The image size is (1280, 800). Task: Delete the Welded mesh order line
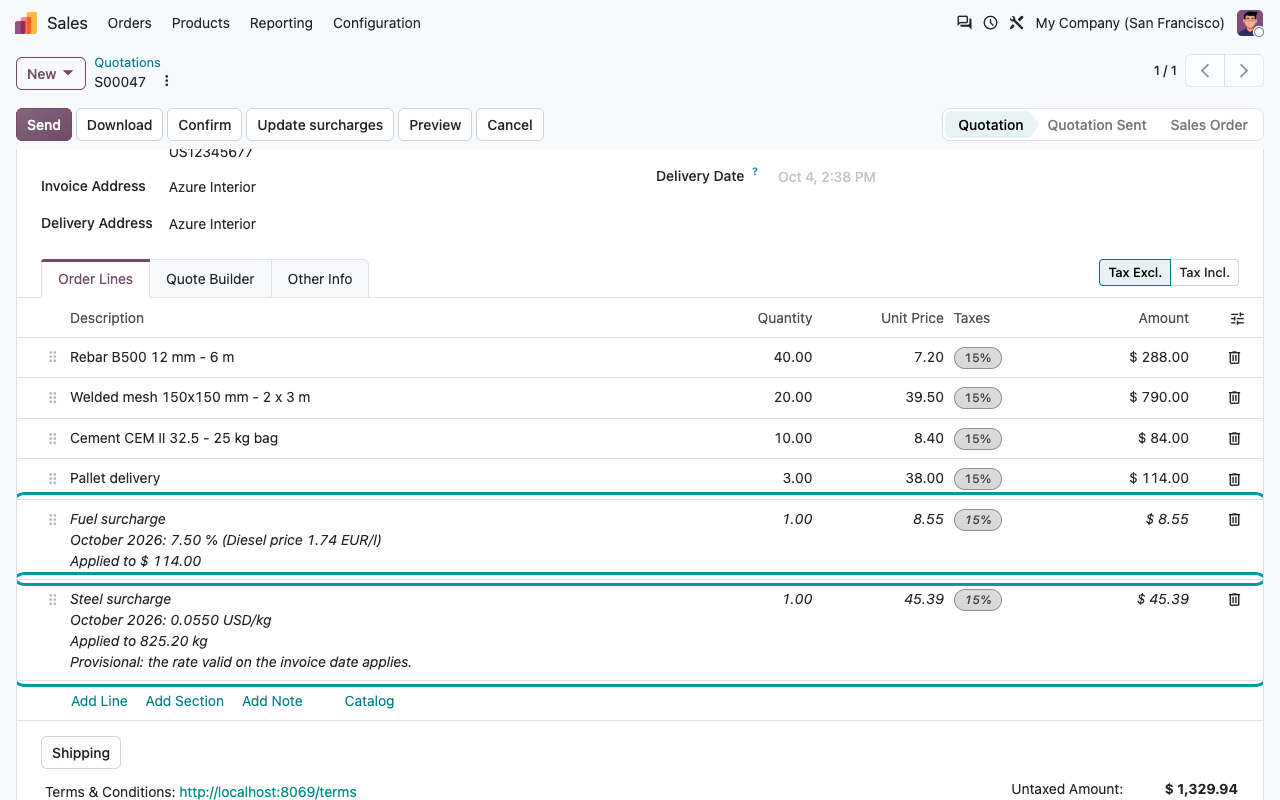(x=1234, y=398)
